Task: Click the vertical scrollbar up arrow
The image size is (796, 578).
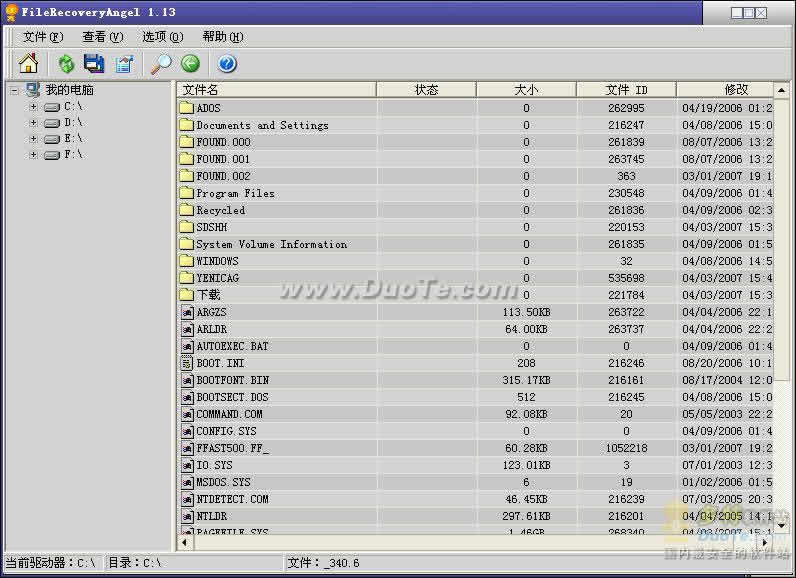Action: 782,90
